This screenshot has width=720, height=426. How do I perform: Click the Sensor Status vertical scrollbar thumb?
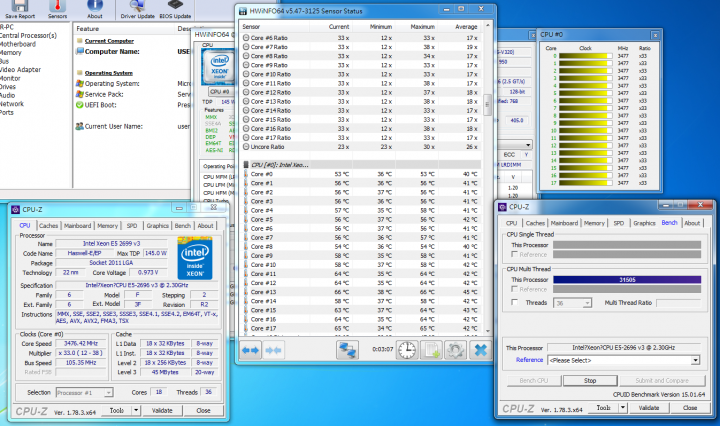tap(487, 105)
